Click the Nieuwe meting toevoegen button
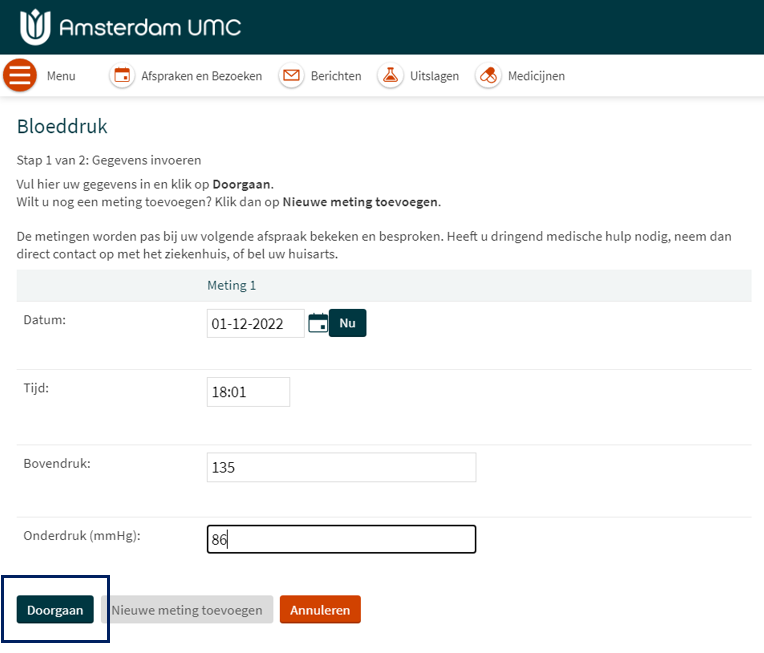 (187, 610)
